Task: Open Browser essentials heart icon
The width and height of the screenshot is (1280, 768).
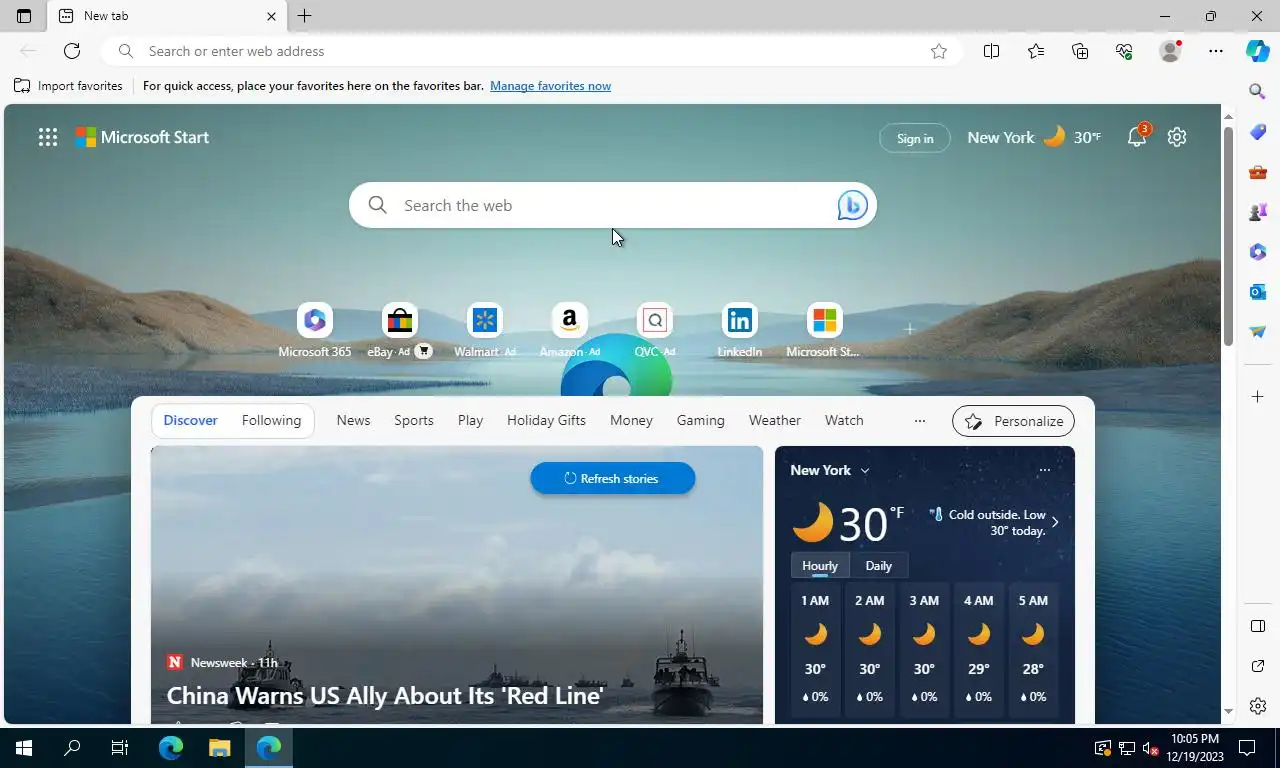Action: [x=1124, y=51]
